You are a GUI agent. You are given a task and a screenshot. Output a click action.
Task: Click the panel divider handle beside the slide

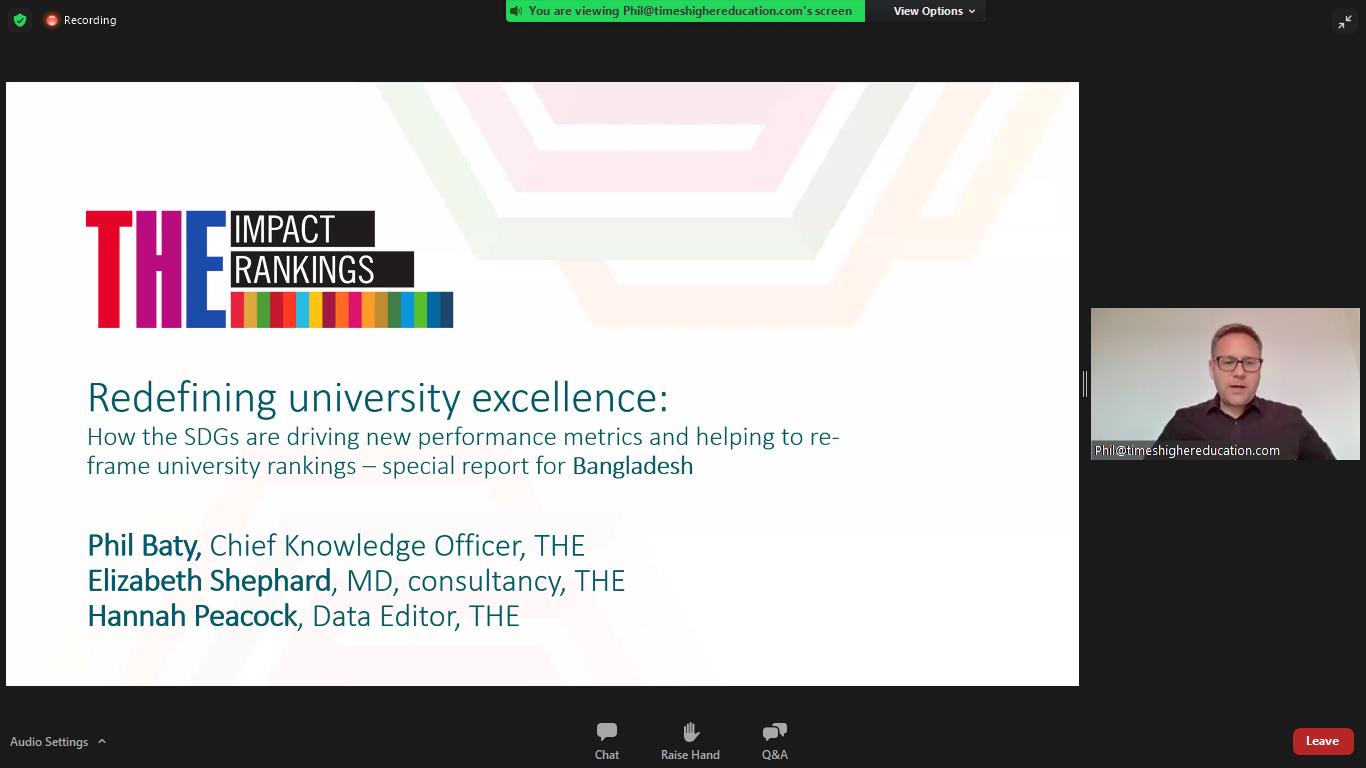pyautogui.click(x=1085, y=384)
